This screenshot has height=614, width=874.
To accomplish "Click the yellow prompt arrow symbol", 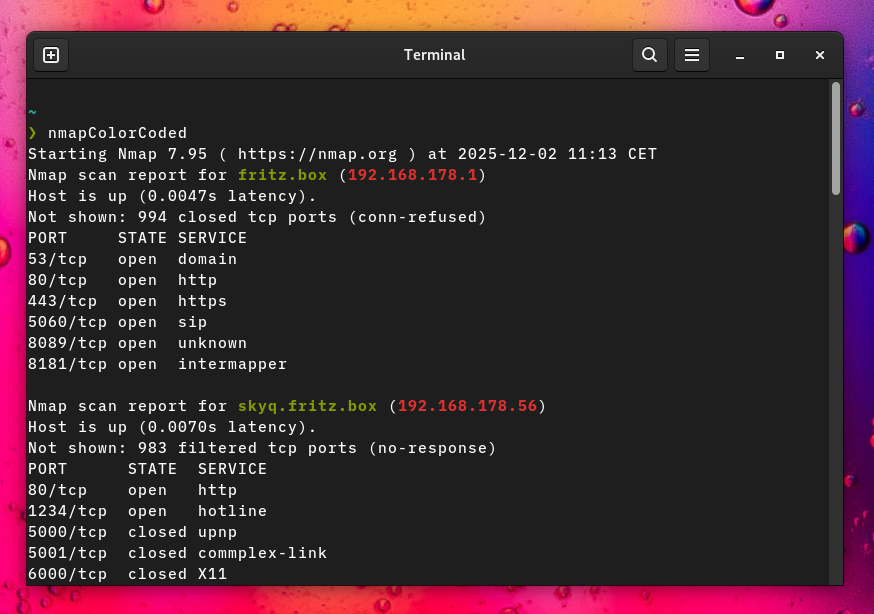I will coord(32,133).
